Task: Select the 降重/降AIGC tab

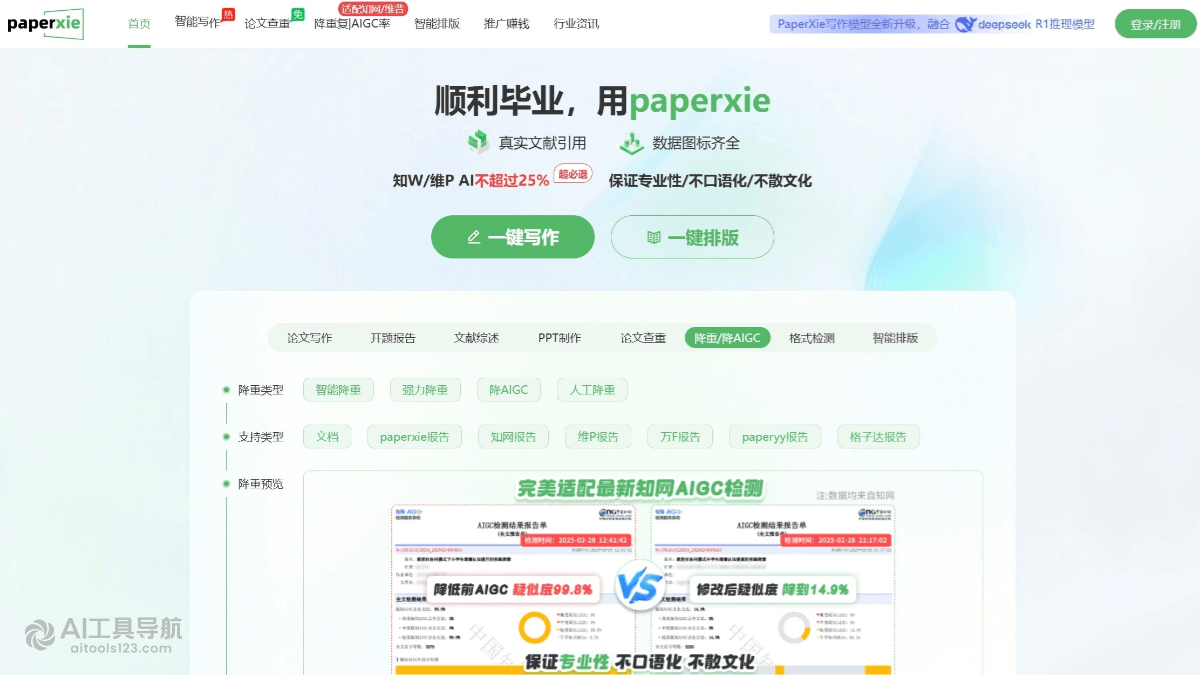Action: (727, 338)
